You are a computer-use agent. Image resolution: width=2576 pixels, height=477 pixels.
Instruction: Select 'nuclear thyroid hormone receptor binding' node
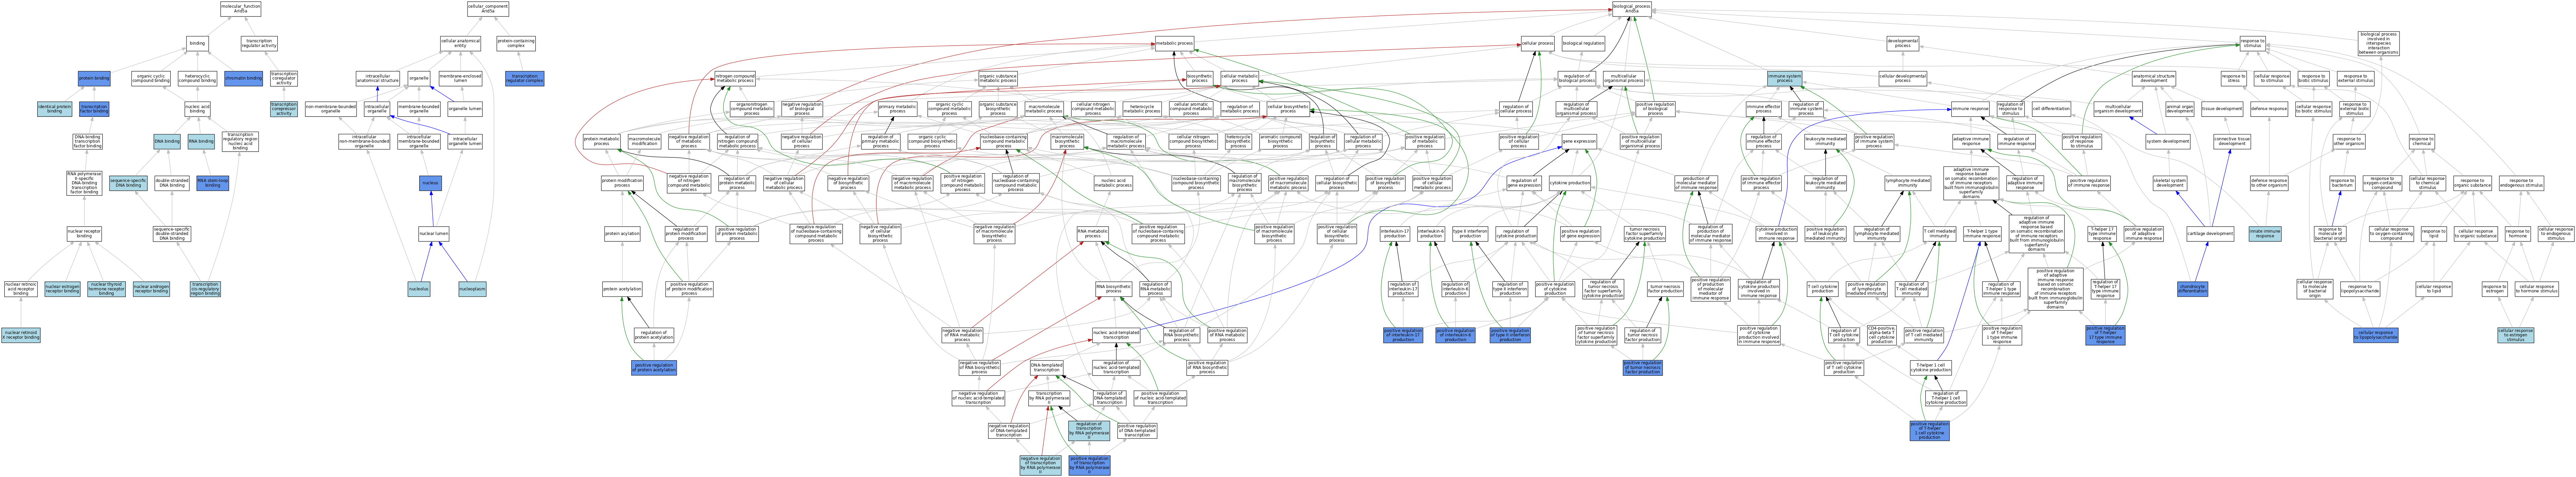tap(107, 289)
